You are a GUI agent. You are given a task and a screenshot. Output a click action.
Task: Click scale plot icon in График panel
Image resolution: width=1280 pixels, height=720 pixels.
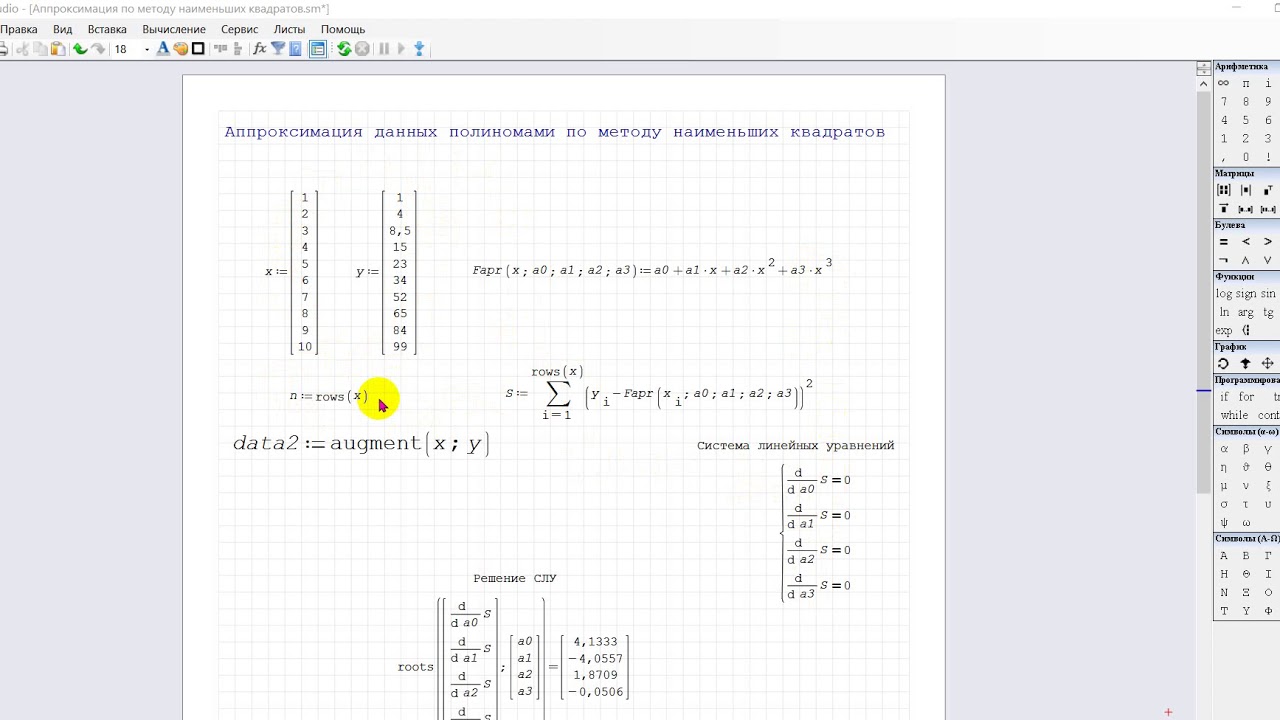(x=1246, y=364)
